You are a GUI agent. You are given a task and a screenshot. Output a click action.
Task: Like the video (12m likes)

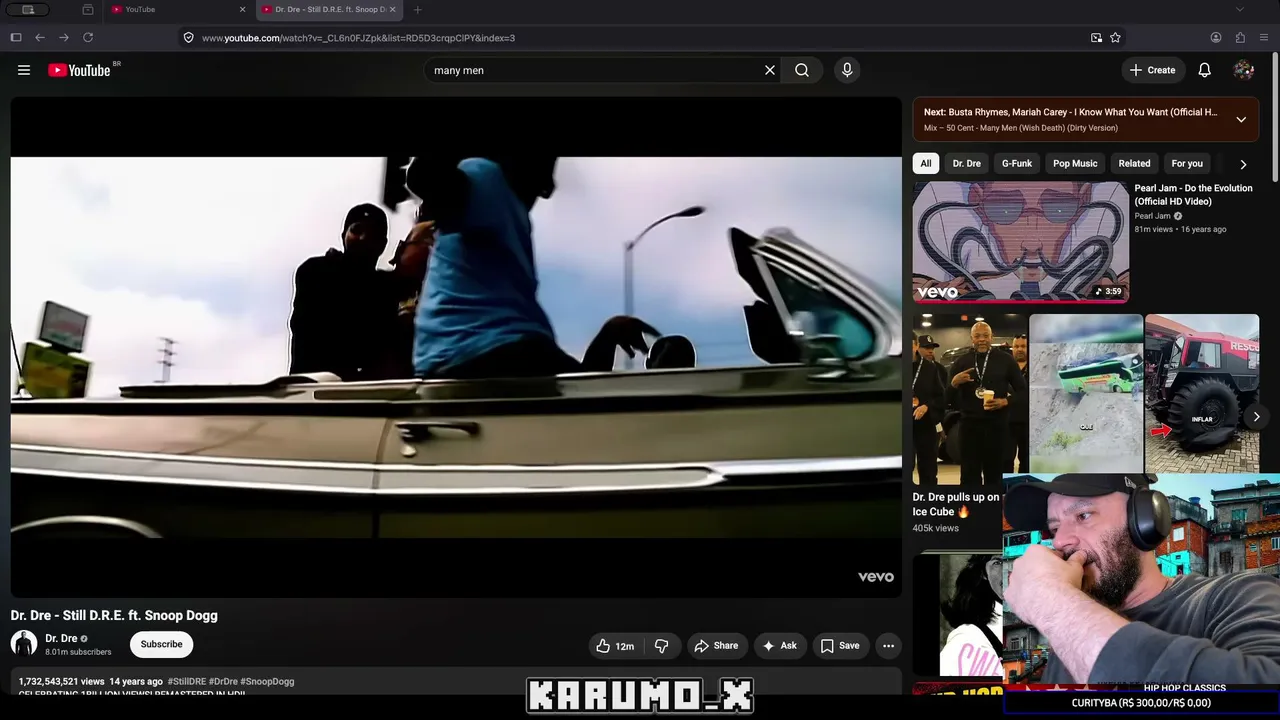pyautogui.click(x=615, y=646)
